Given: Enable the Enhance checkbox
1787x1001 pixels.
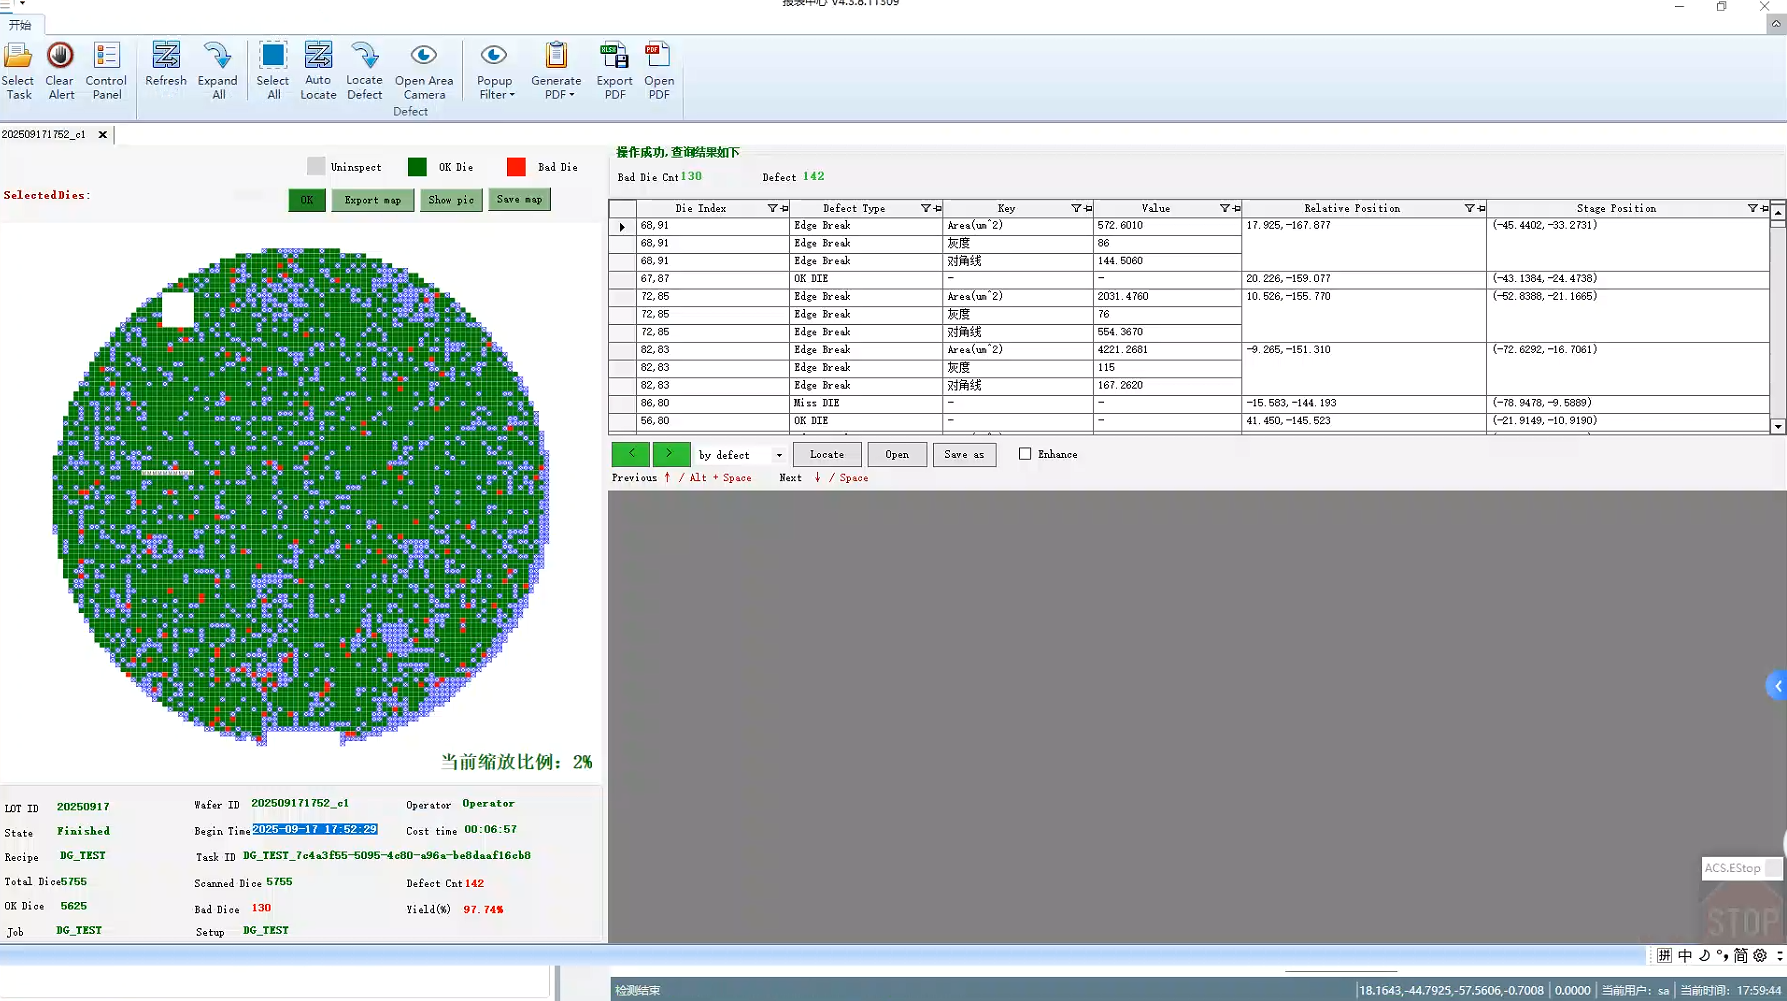Looking at the screenshot, I should pos(1025,454).
